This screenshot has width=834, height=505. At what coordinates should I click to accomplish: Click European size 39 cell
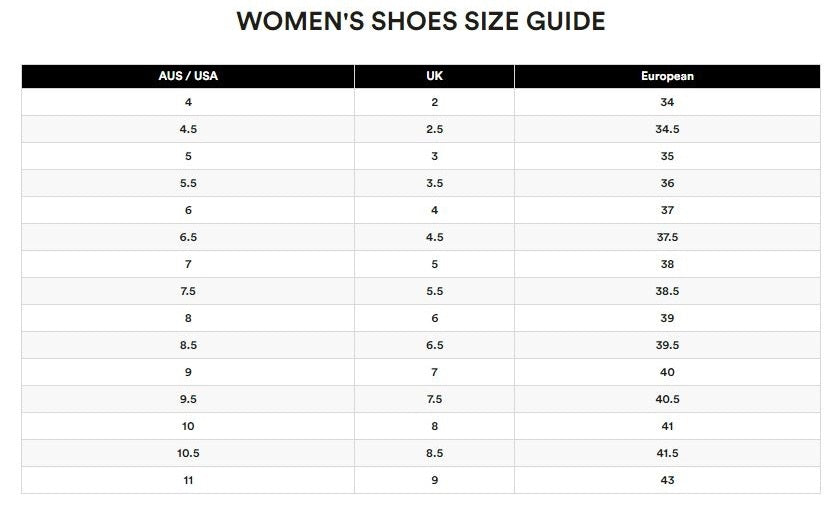point(667,318)
